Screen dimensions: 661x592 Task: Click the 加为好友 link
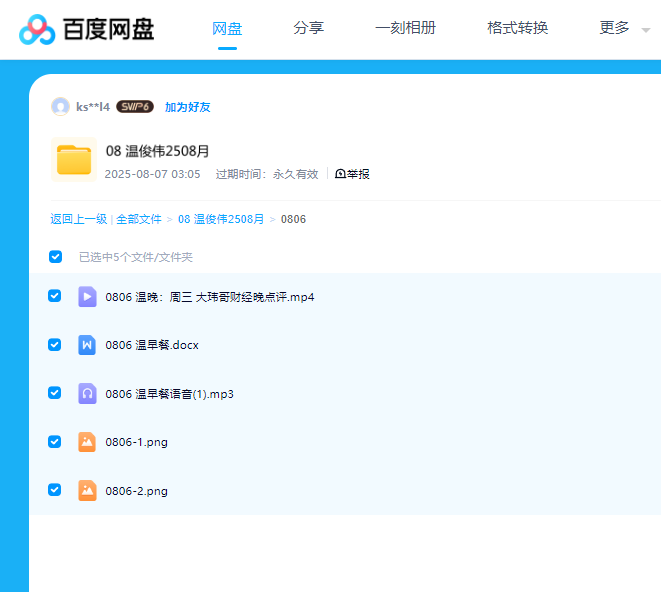coord(187,107)
